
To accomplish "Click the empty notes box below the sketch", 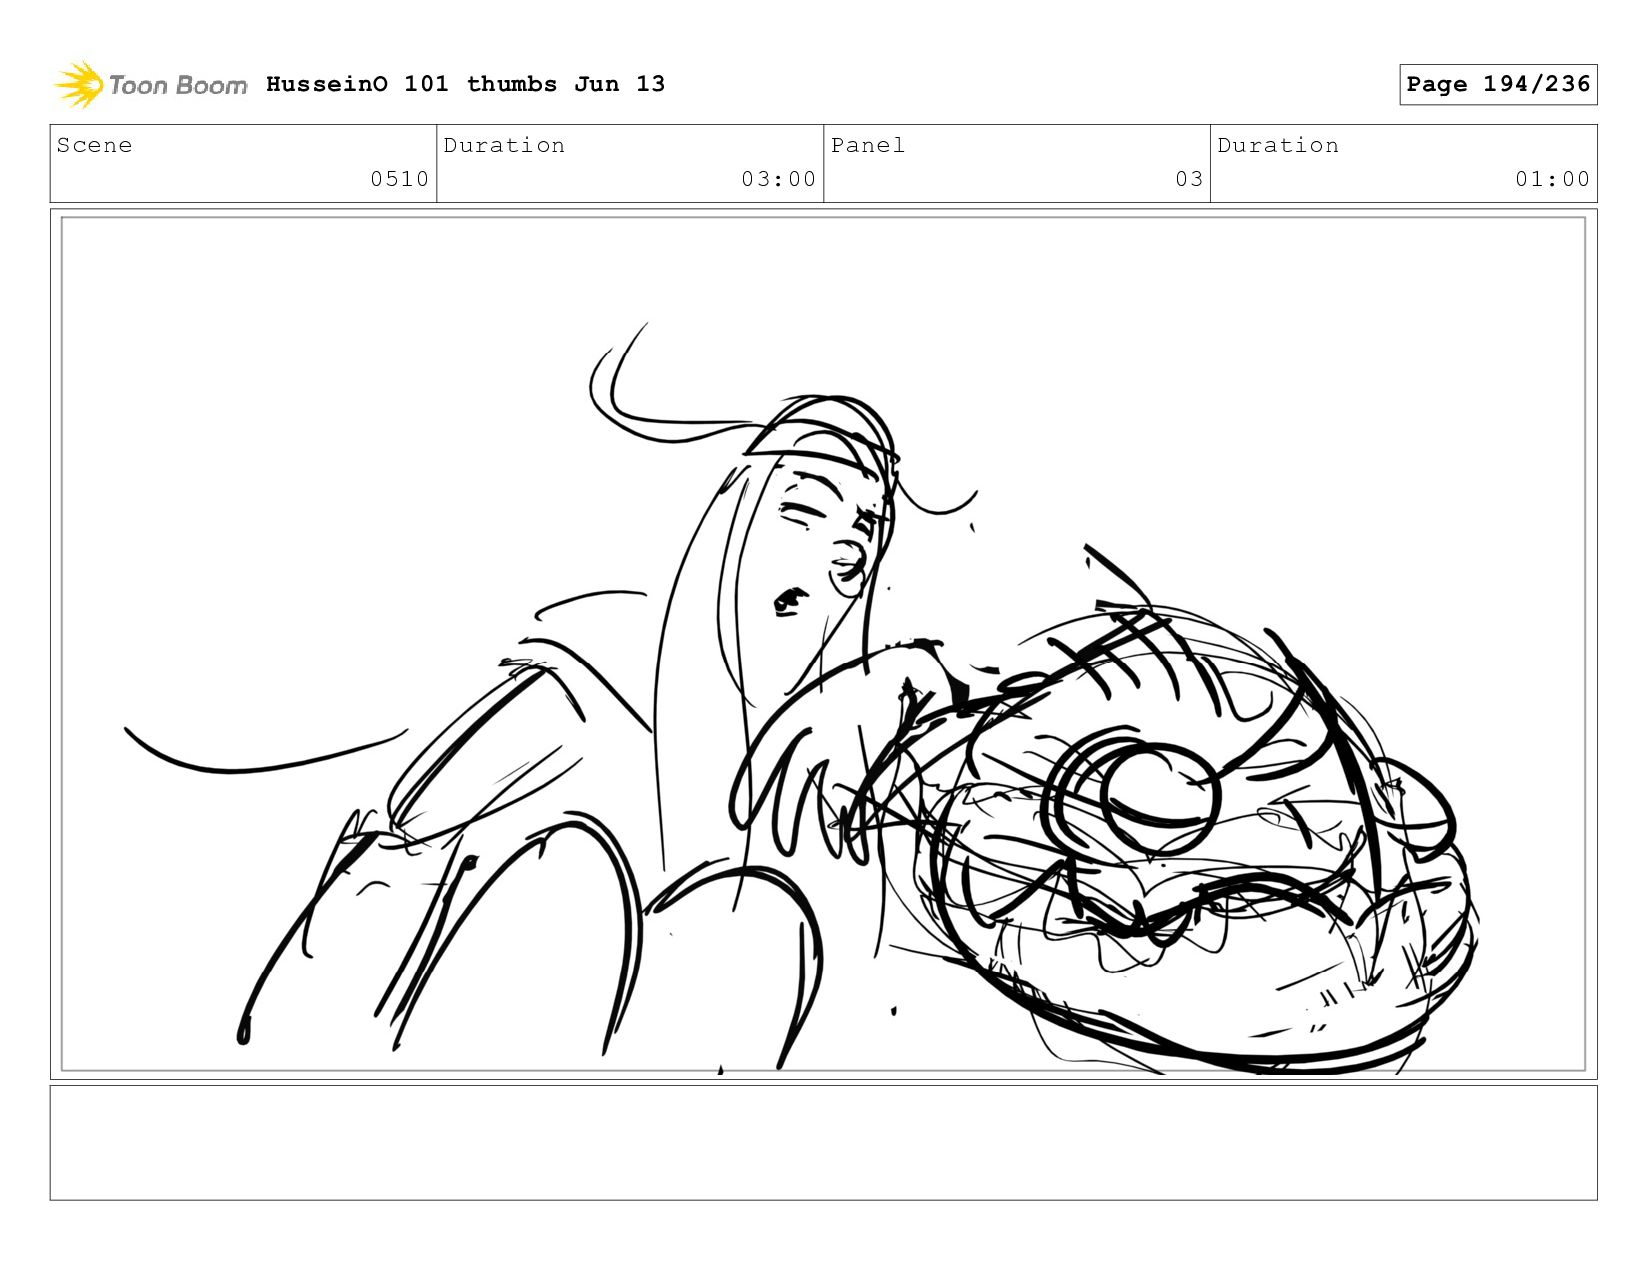I will coord(824,1143).
